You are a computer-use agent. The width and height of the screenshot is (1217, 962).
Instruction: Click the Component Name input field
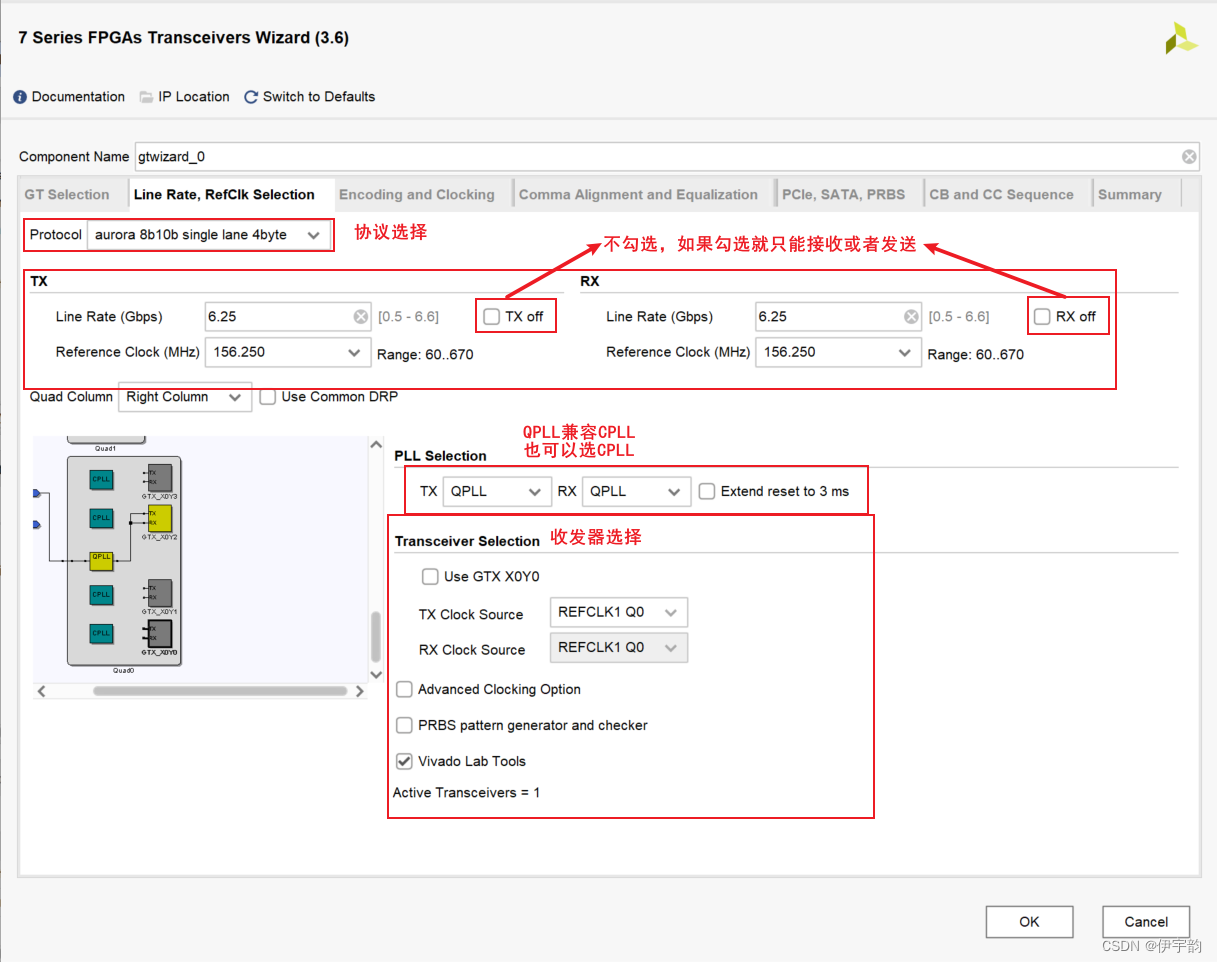click(x=667, y=157)
